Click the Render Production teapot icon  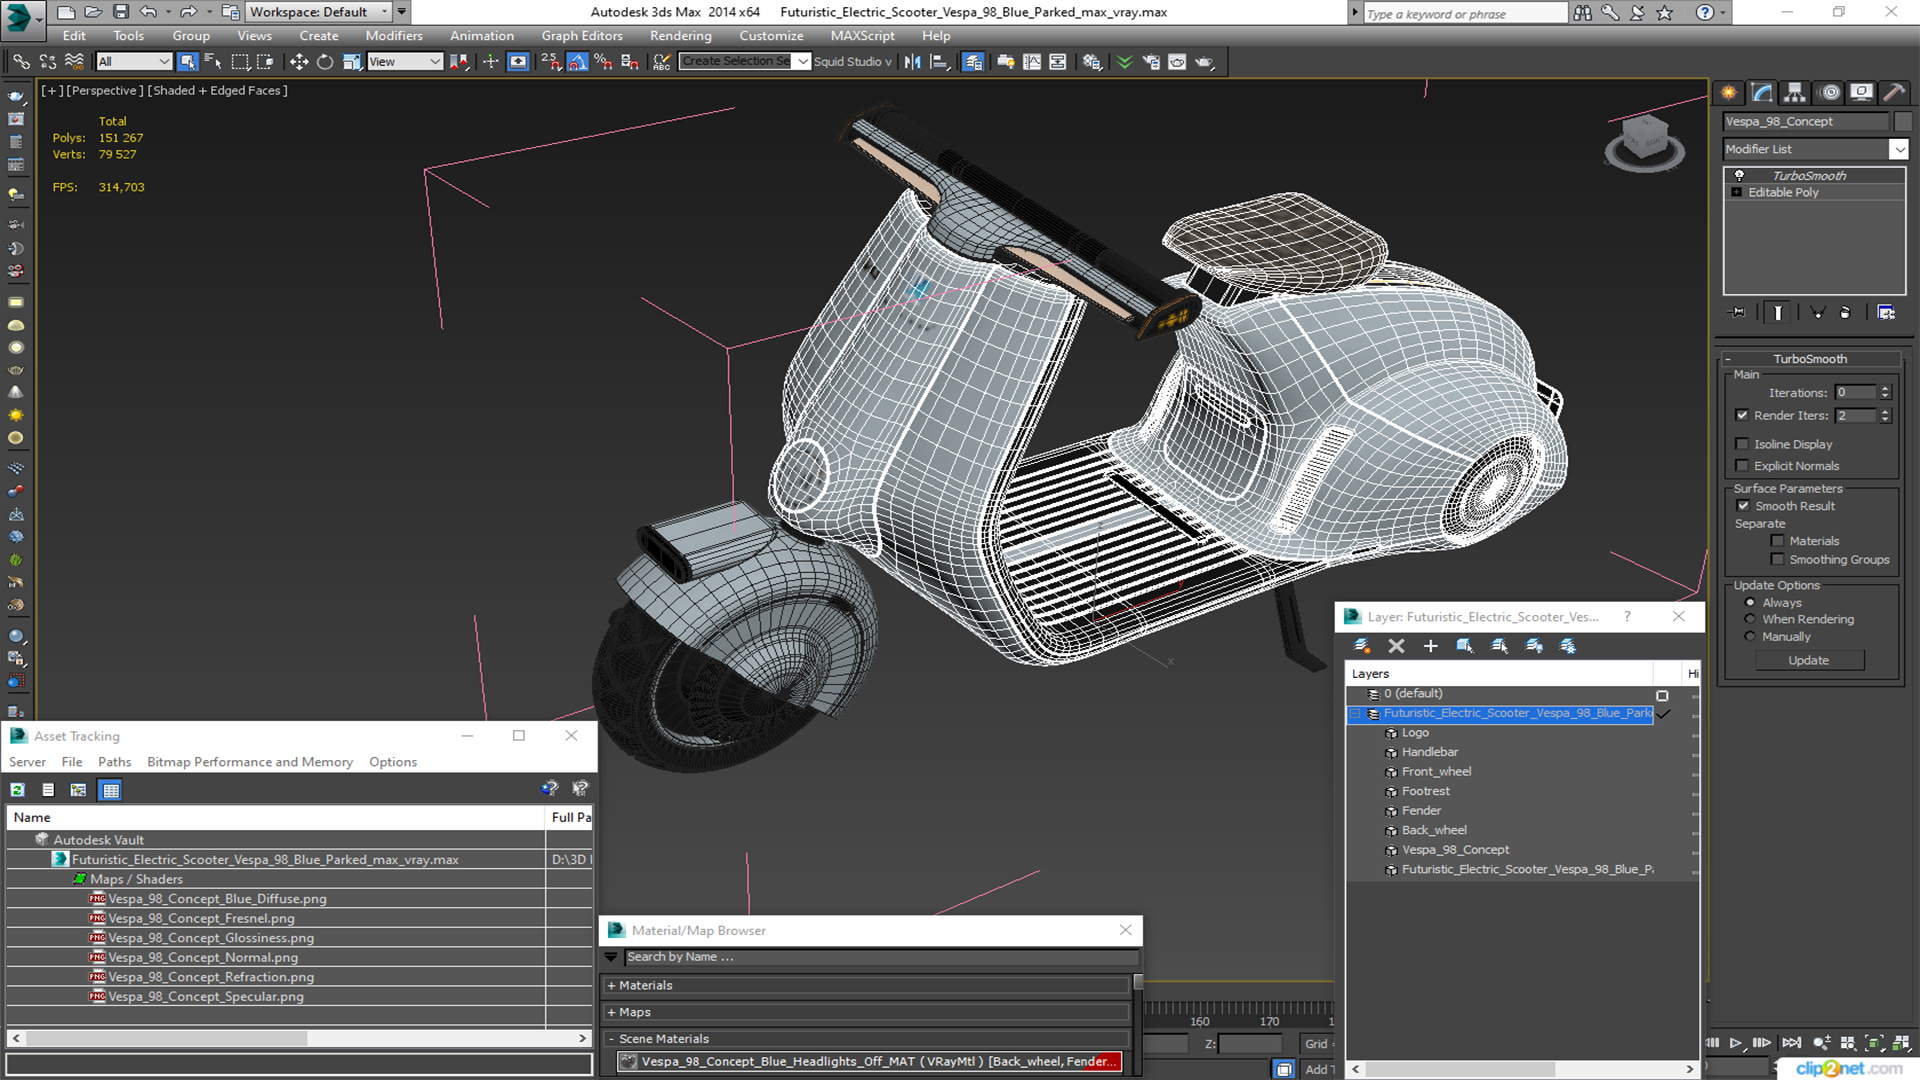pyautogui.click(x=1204, y=62)
